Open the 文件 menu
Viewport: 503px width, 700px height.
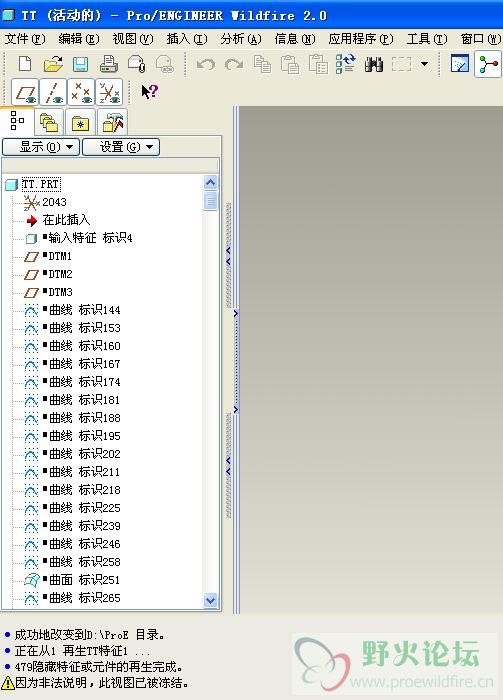[25, 39]
